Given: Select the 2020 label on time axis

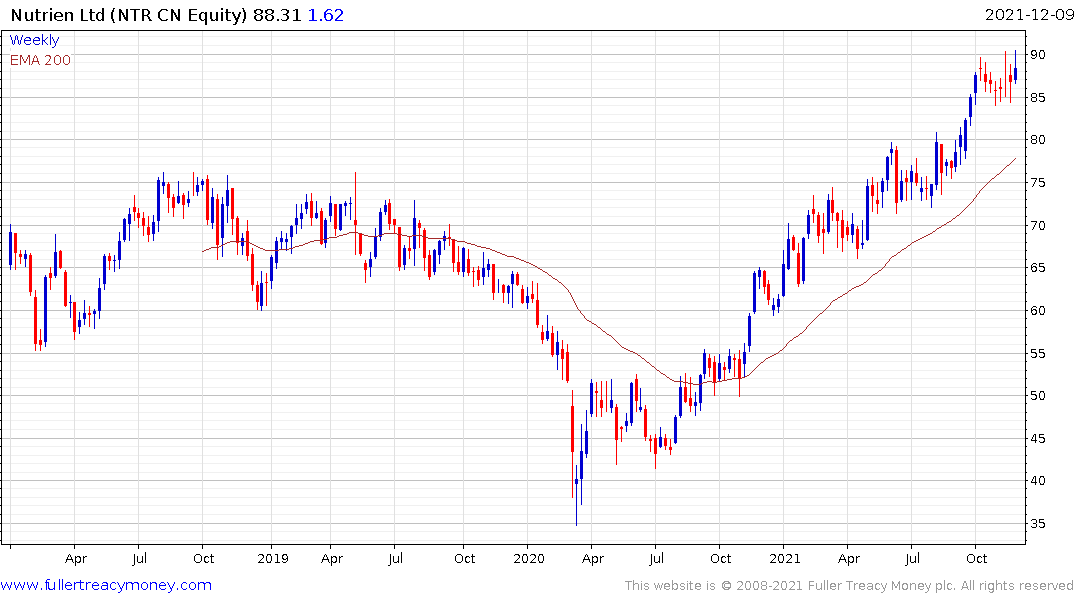Looking at the screenshot, I should [x=529, y=559].
